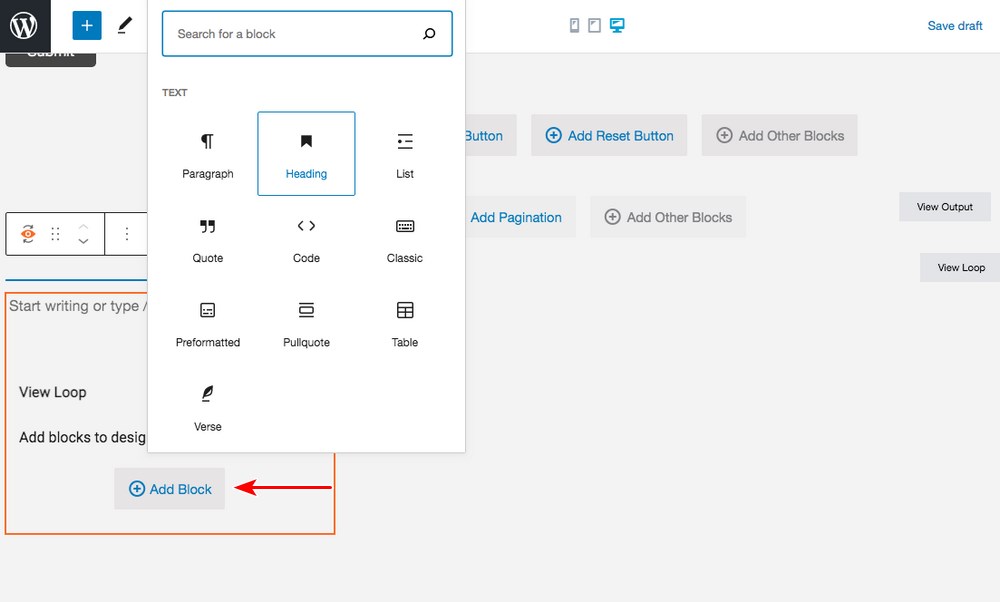Insert a Heading block

[306, 154]
